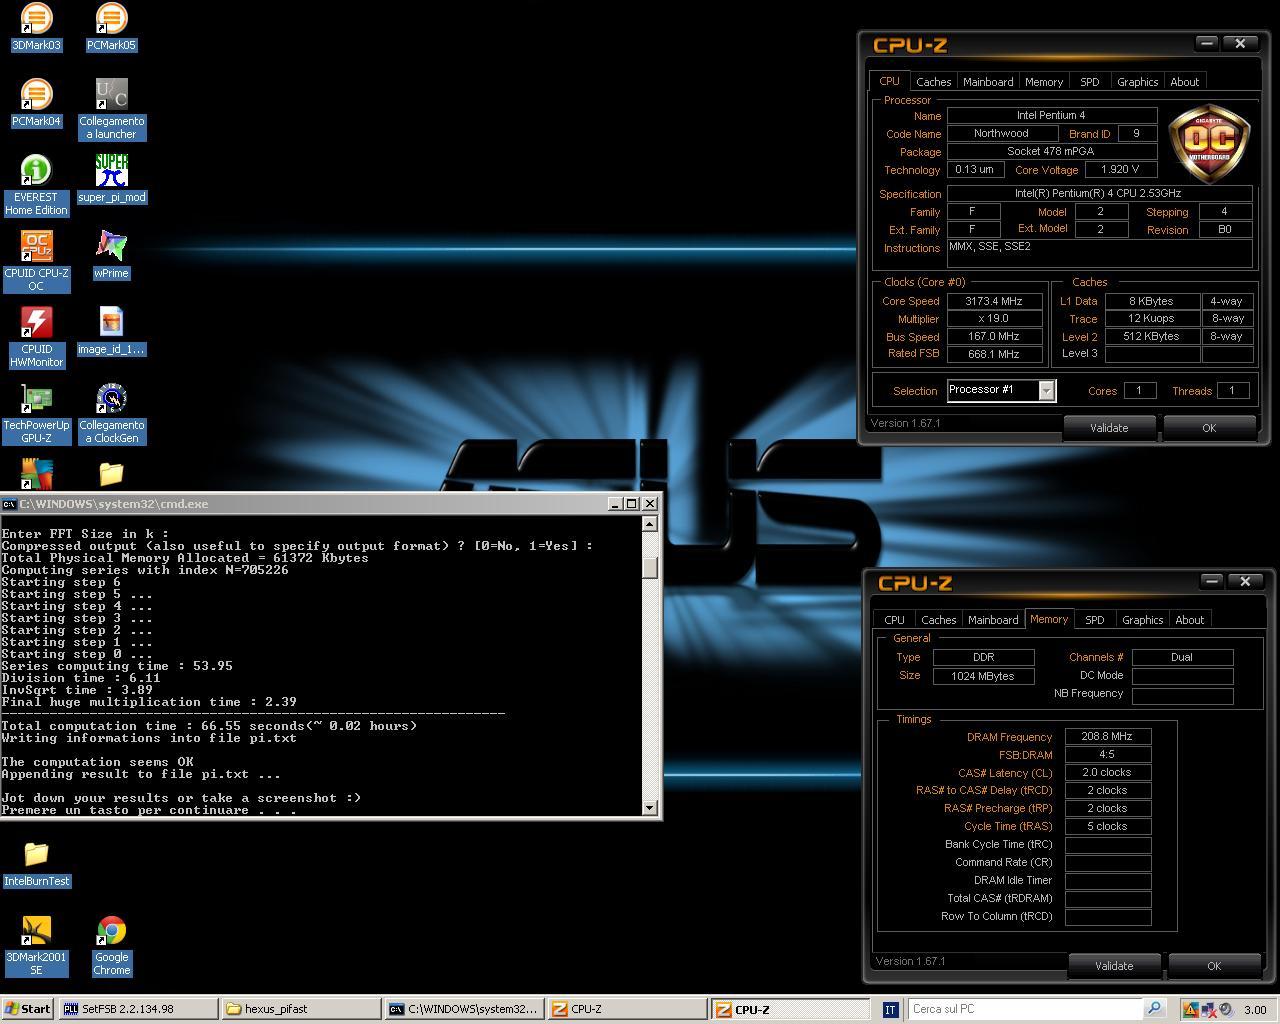Launch EVEREST Home Edition icon
This screenshot has width=1280, height=1024.
(36, 185)
